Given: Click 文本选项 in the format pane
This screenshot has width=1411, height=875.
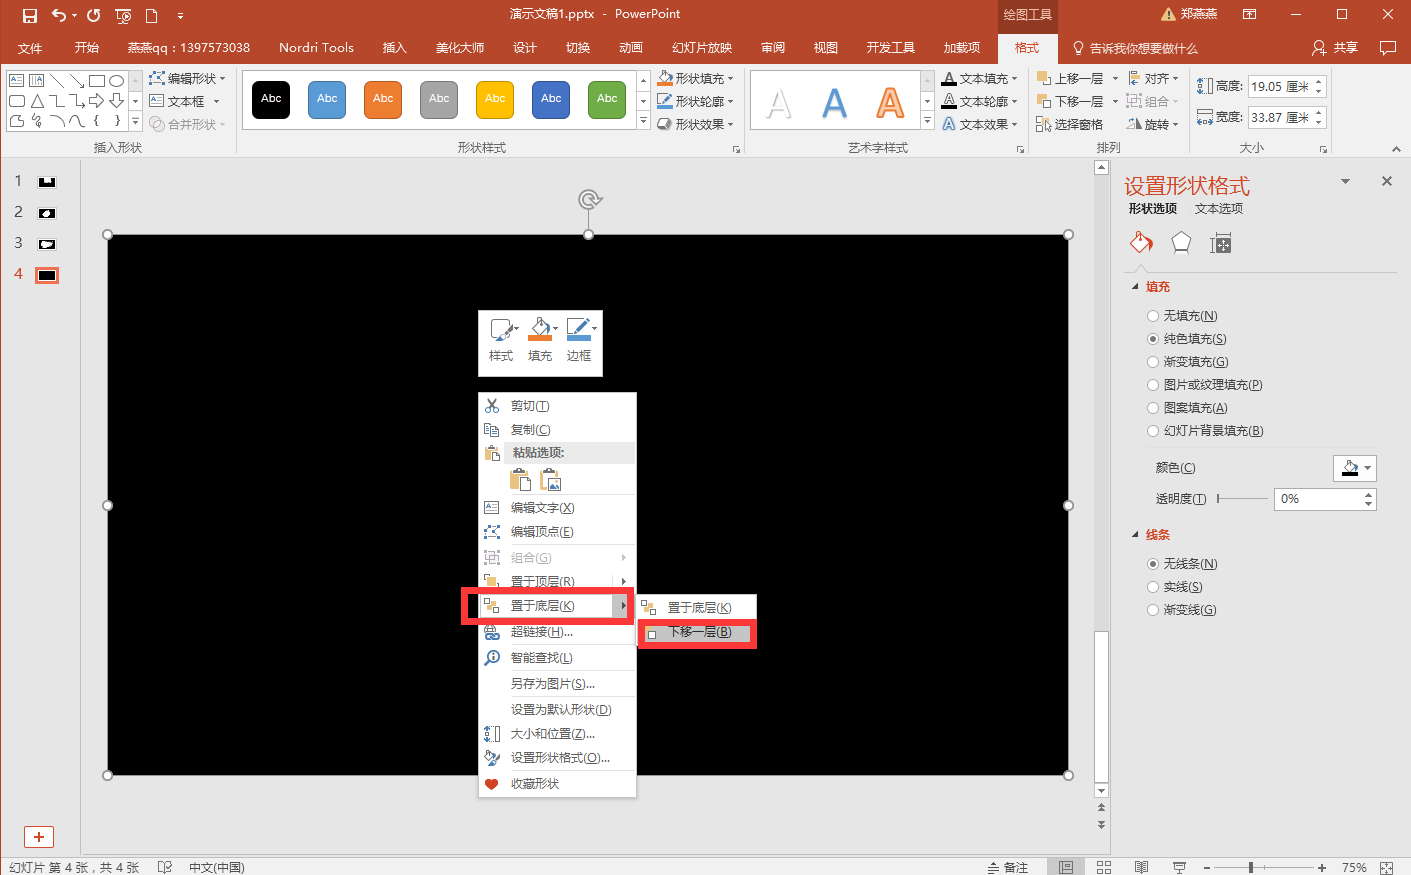Looking at the screenshot, I should click(x=1218, y=209).
